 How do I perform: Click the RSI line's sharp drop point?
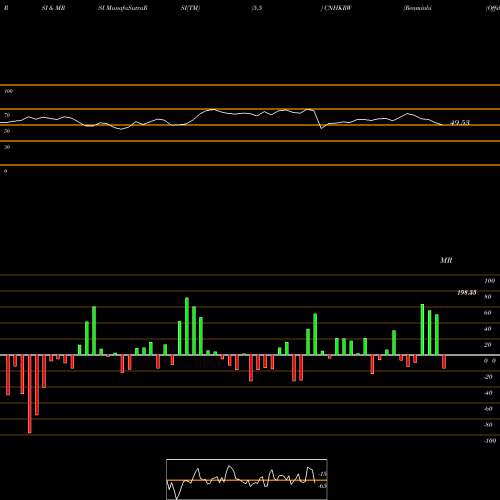(x=321, y=128)
